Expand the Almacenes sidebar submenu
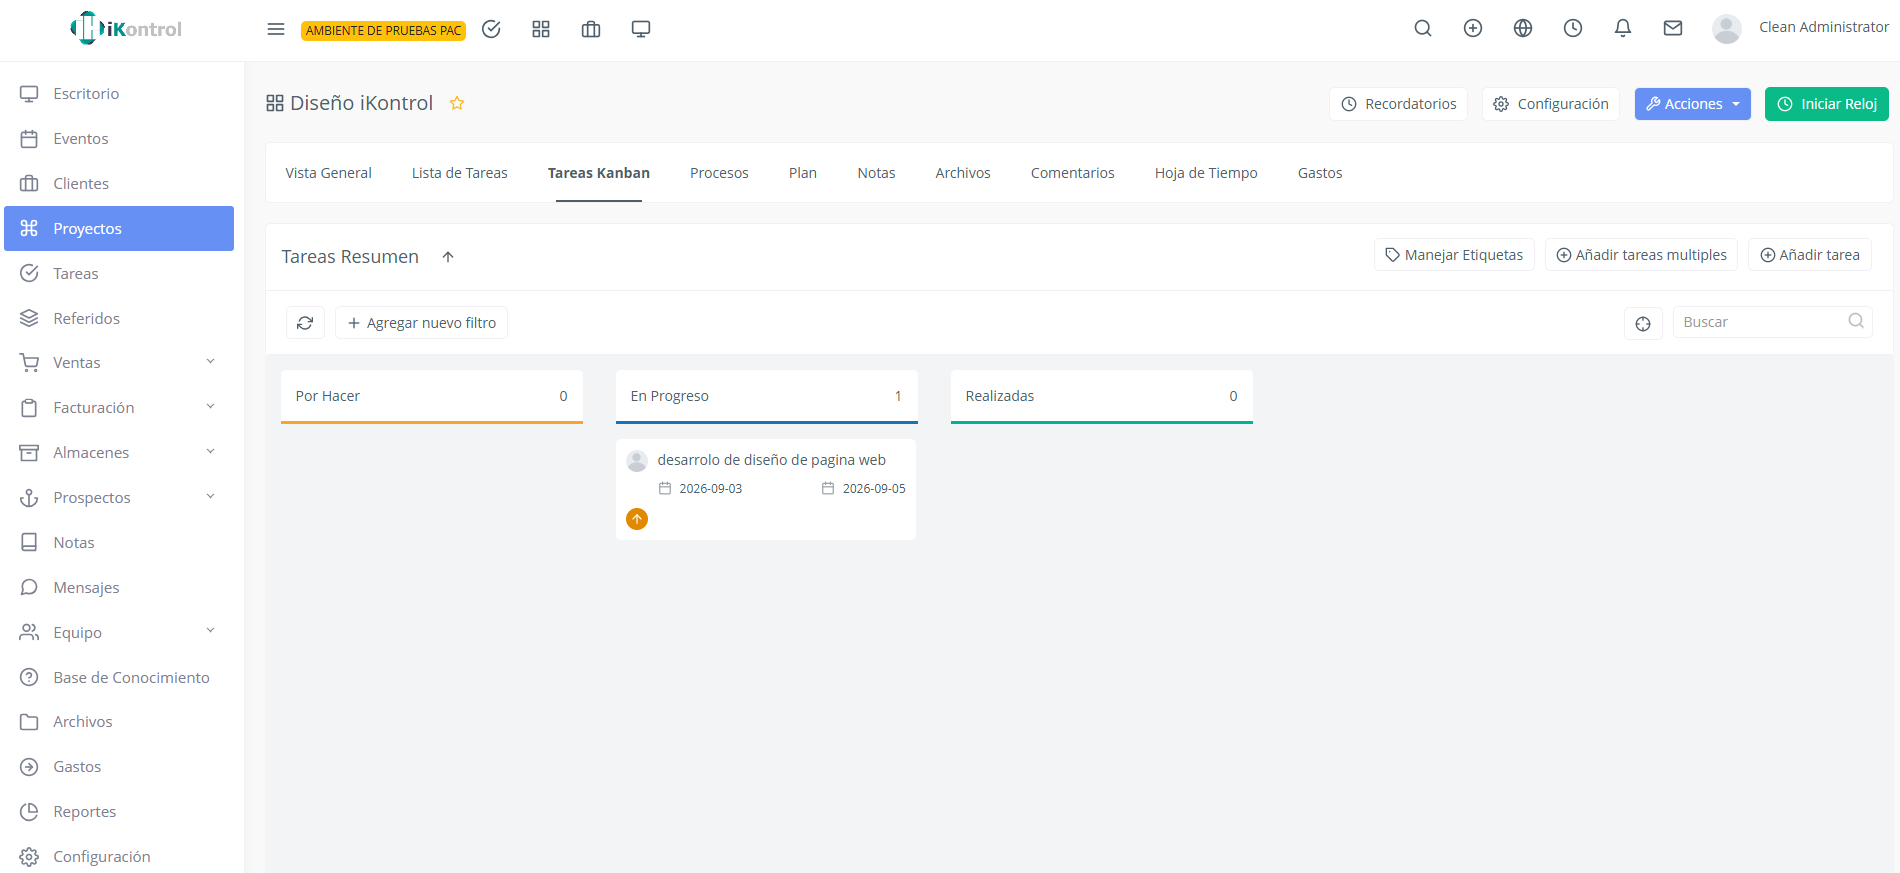The height and width of the screenshot is (873, 1900). (x=210, y=452)
